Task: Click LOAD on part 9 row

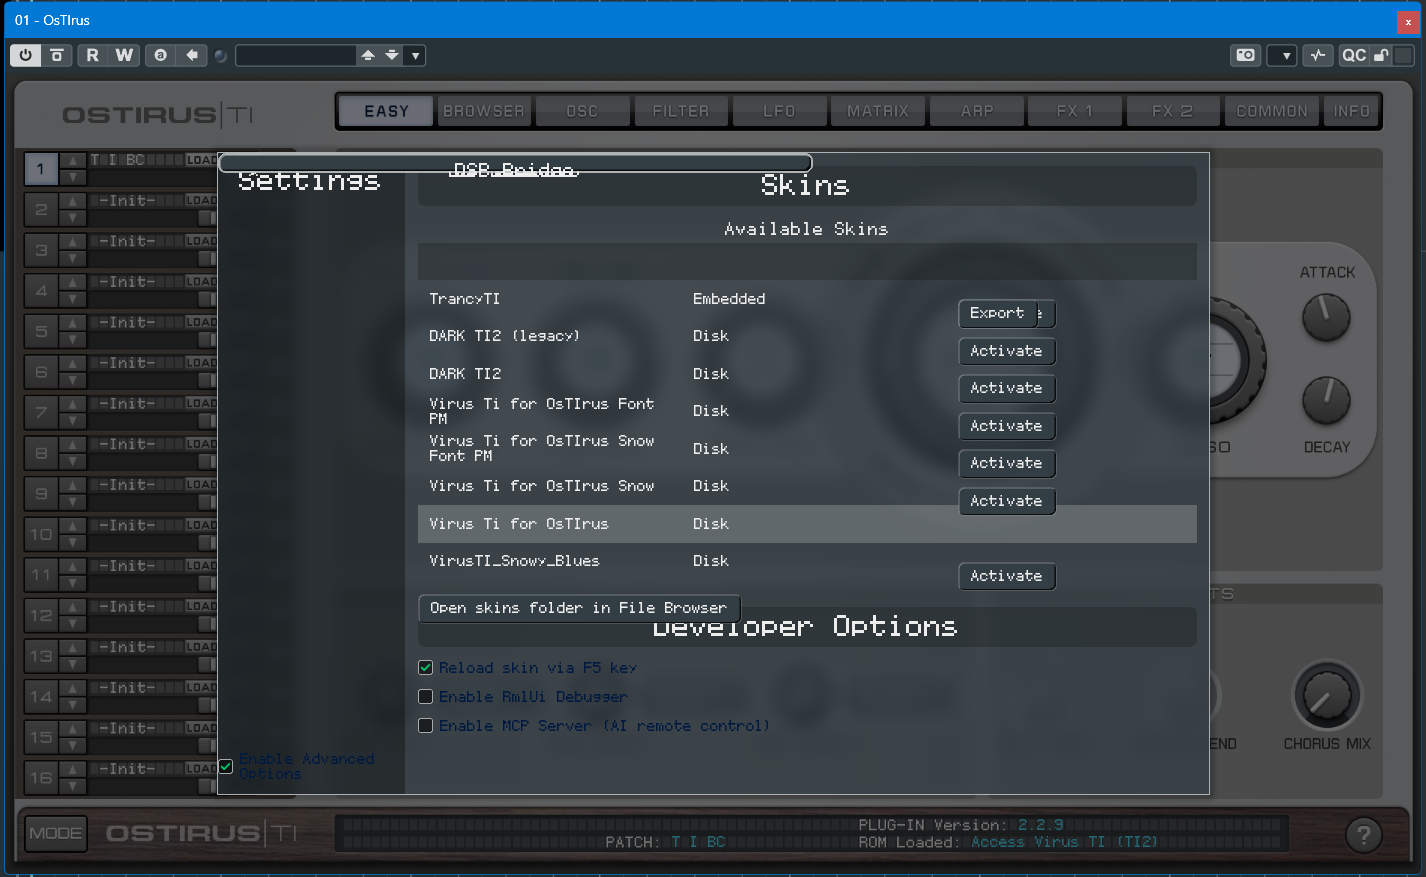Action: click(x=201, y=485)
